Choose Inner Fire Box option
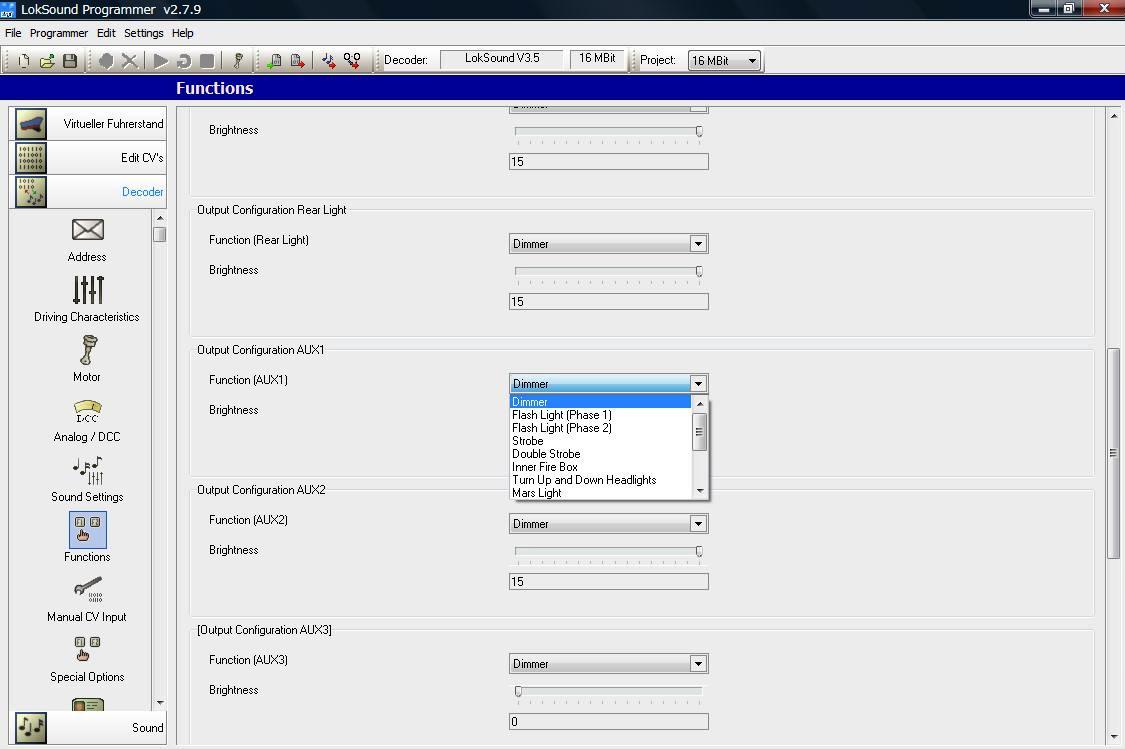 click(601, 467)
